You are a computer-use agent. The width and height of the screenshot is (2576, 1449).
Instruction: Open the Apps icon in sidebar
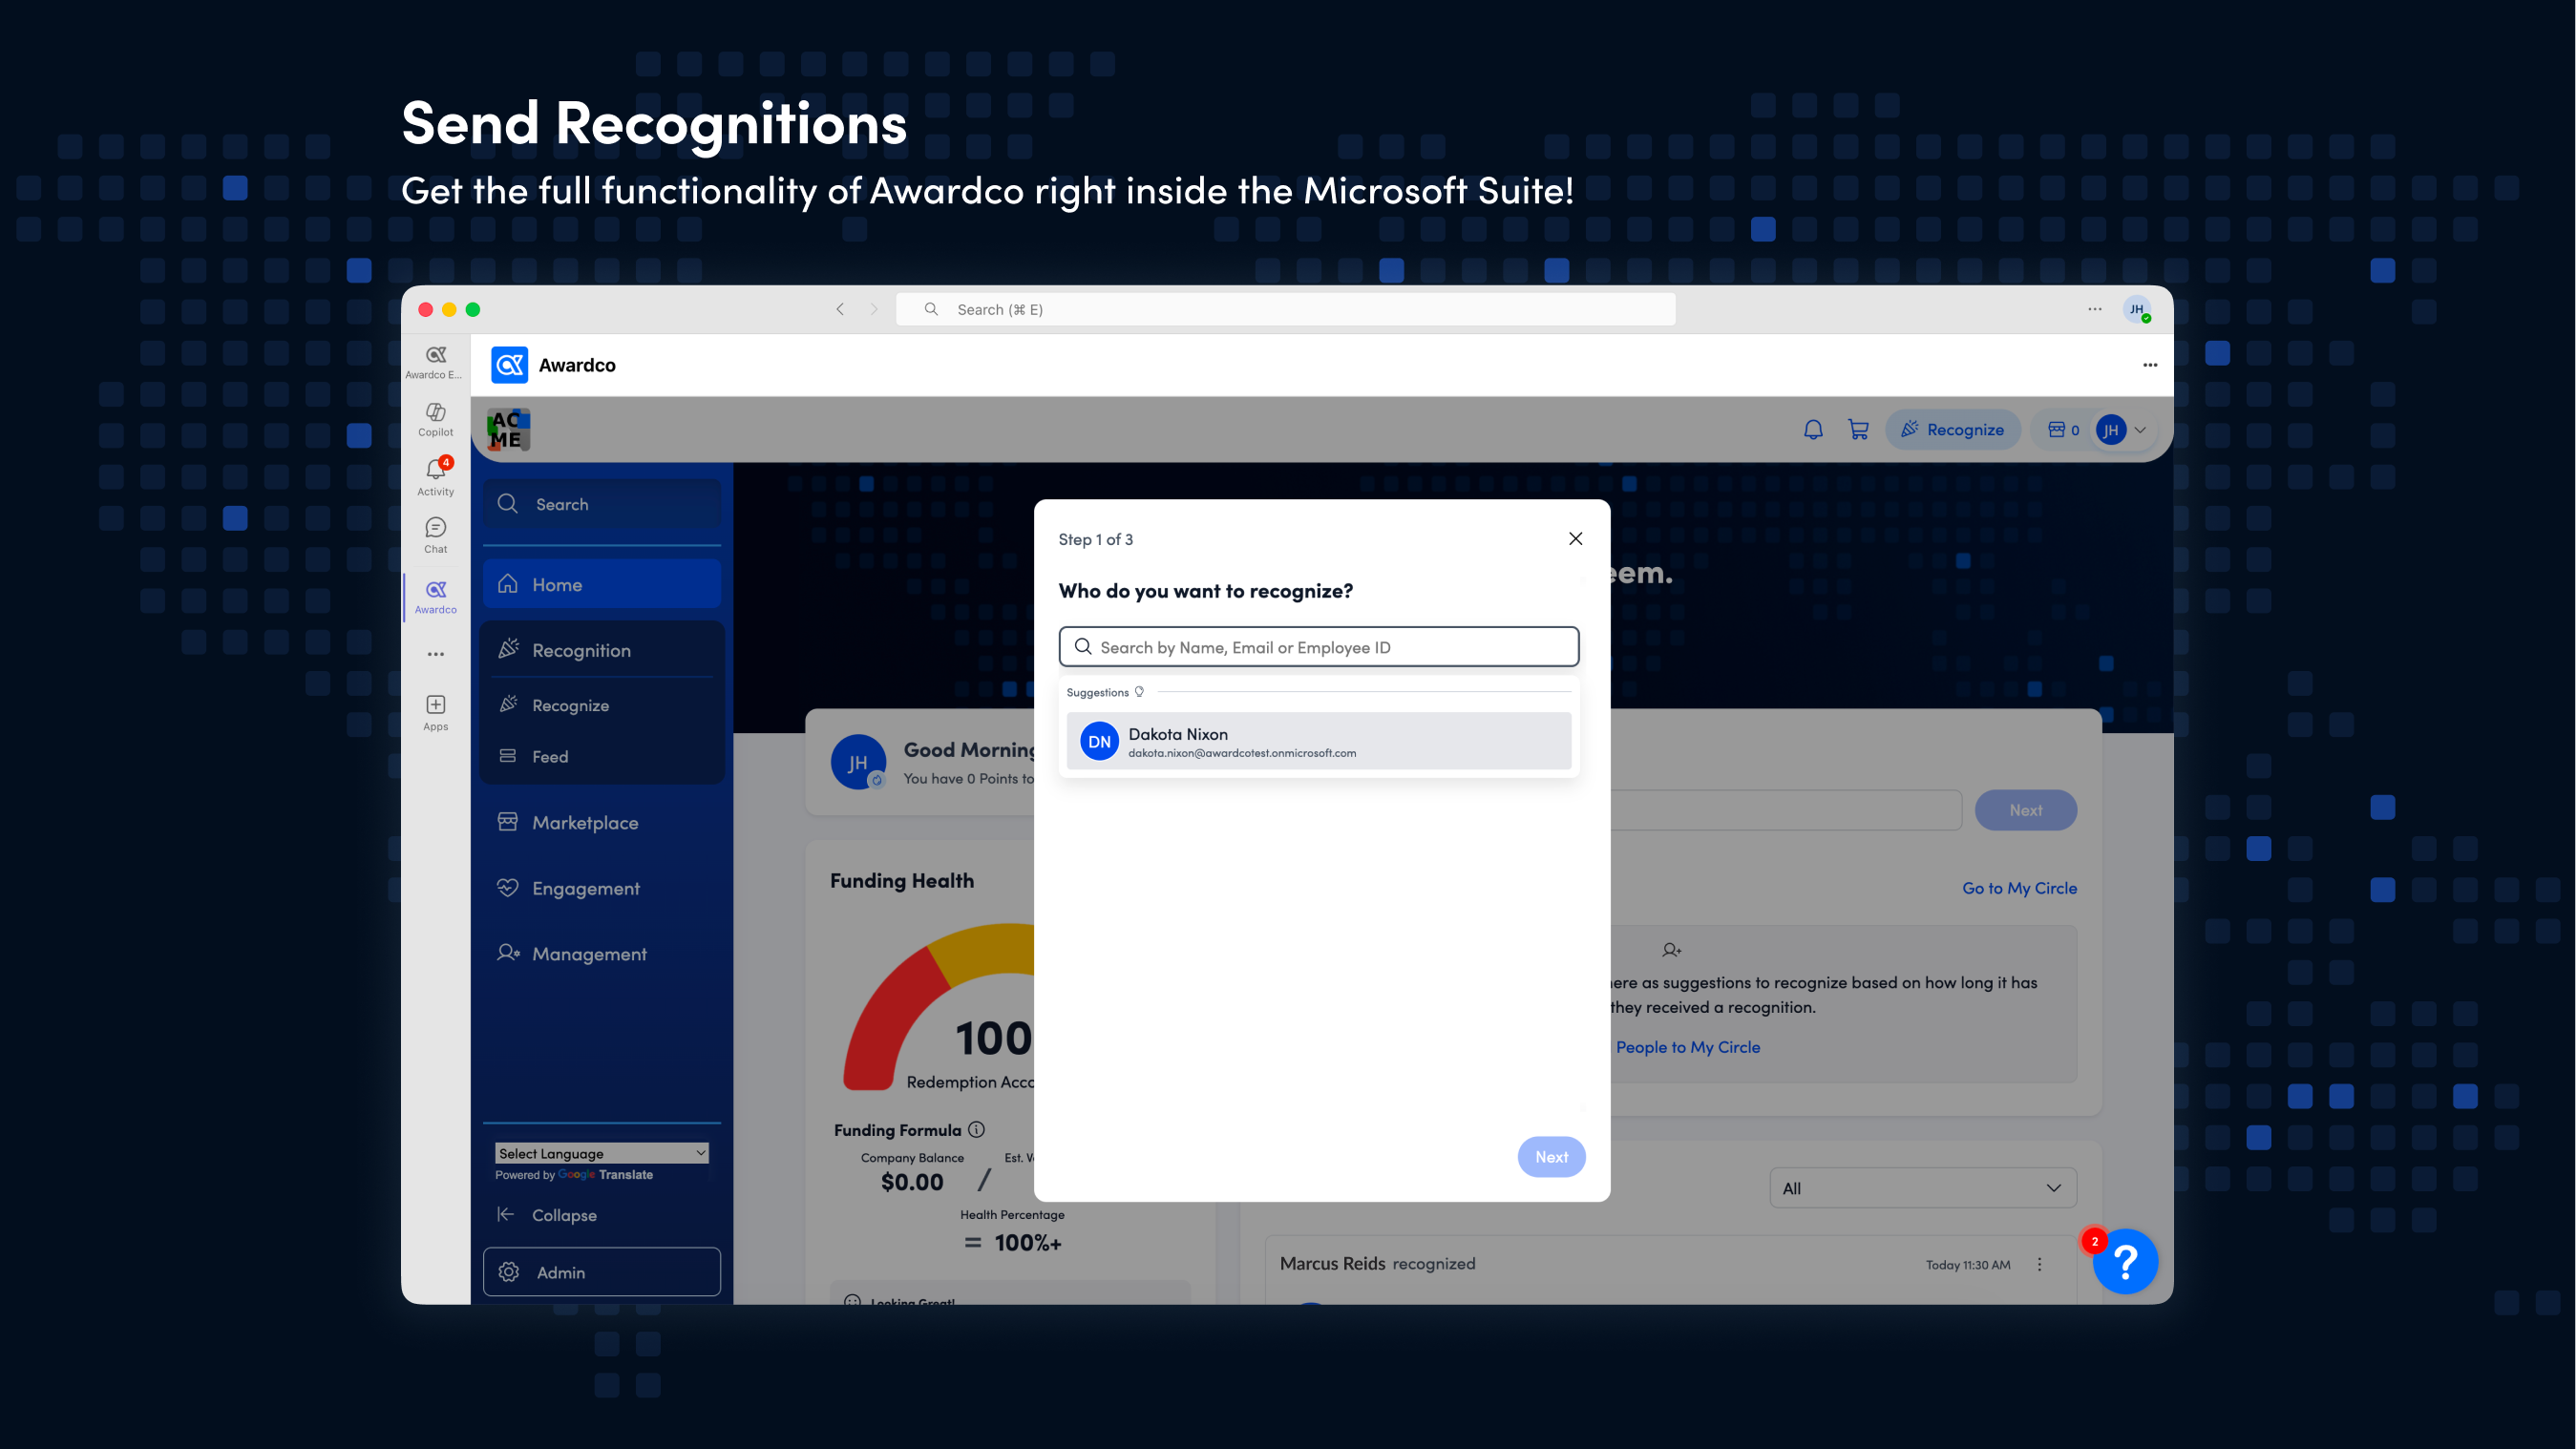click(436, 713)
